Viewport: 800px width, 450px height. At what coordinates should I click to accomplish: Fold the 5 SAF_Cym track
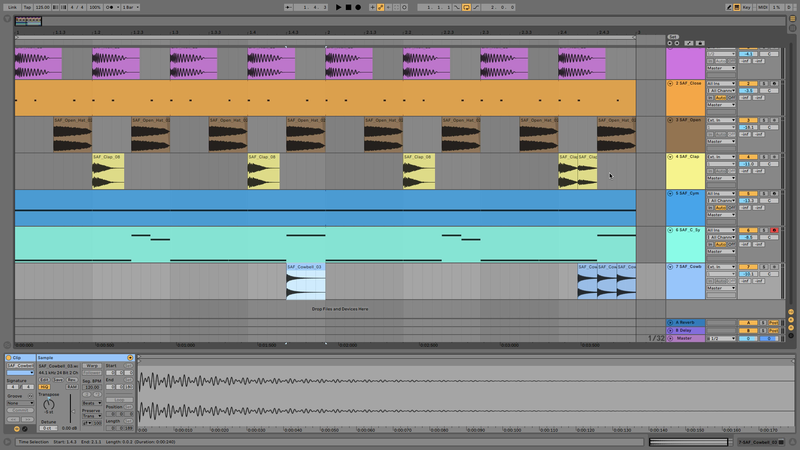tap(670, 193)
